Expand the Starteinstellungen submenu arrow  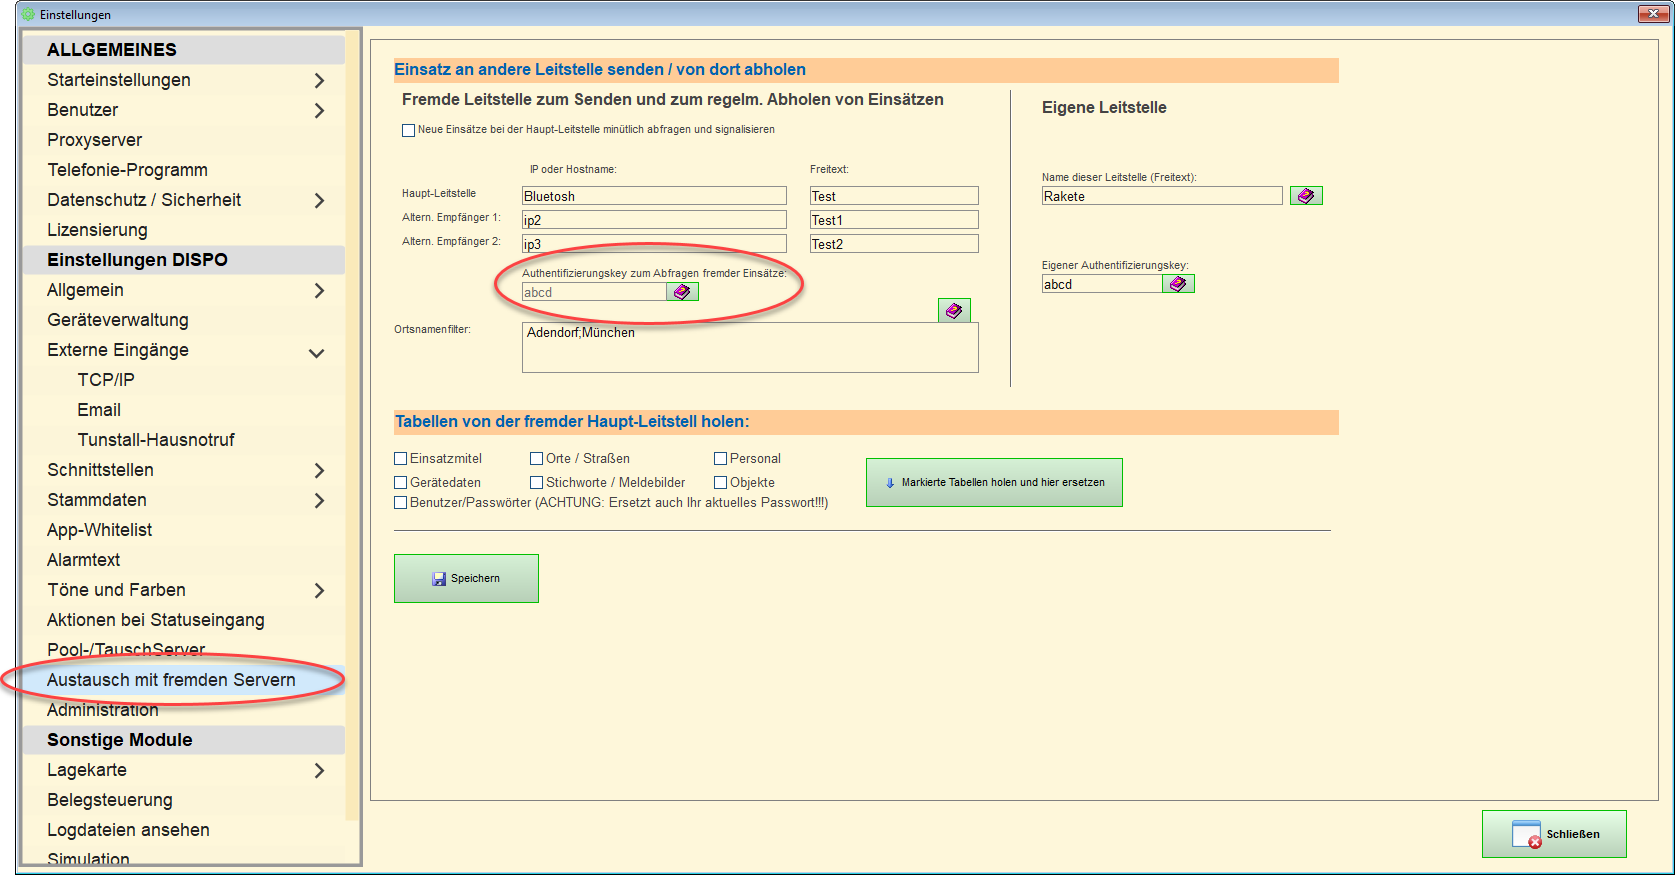click(x=319, y=80)
